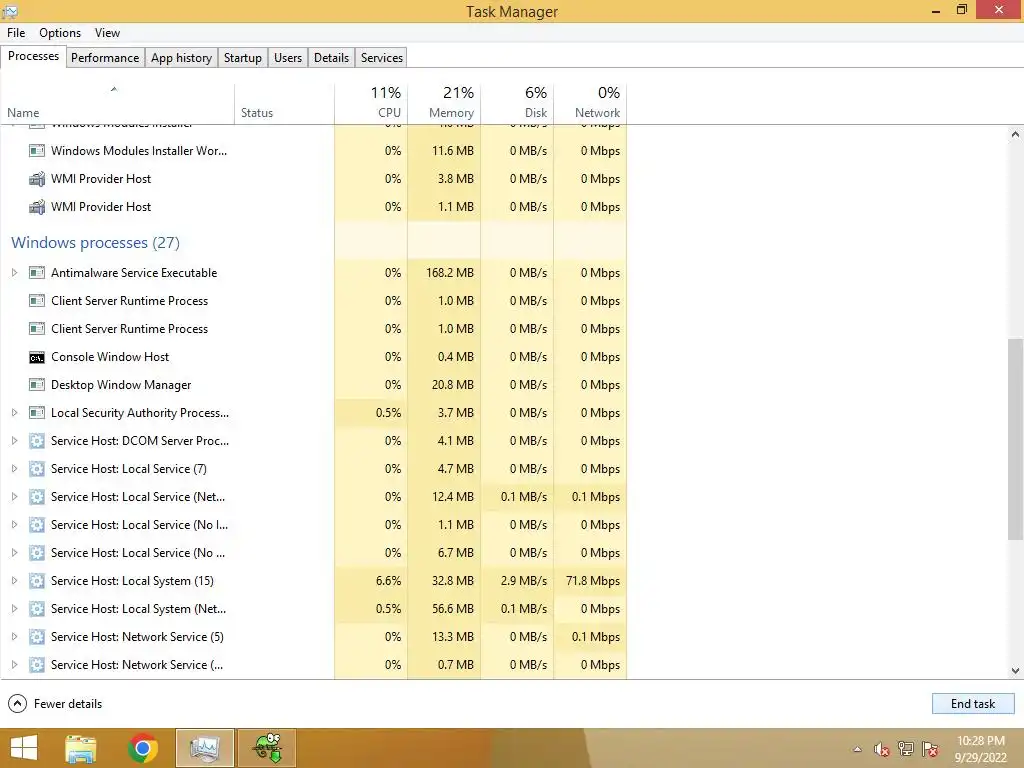Expand Antimalware Service Executable row
1024x768 pixels.
(14, 273)
